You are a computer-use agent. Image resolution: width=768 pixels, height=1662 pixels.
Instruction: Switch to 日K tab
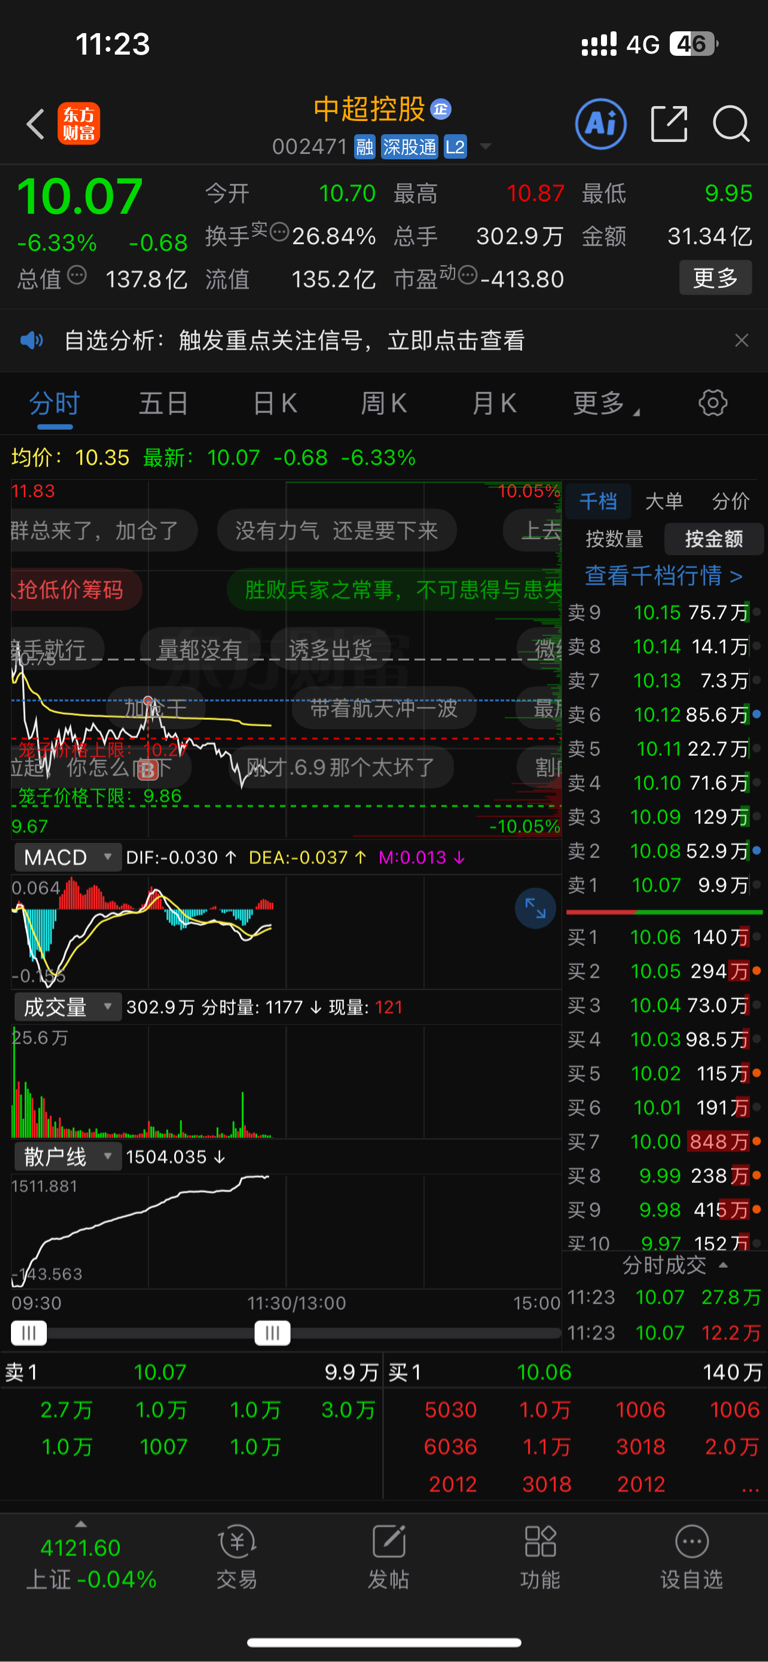[274, 403]
